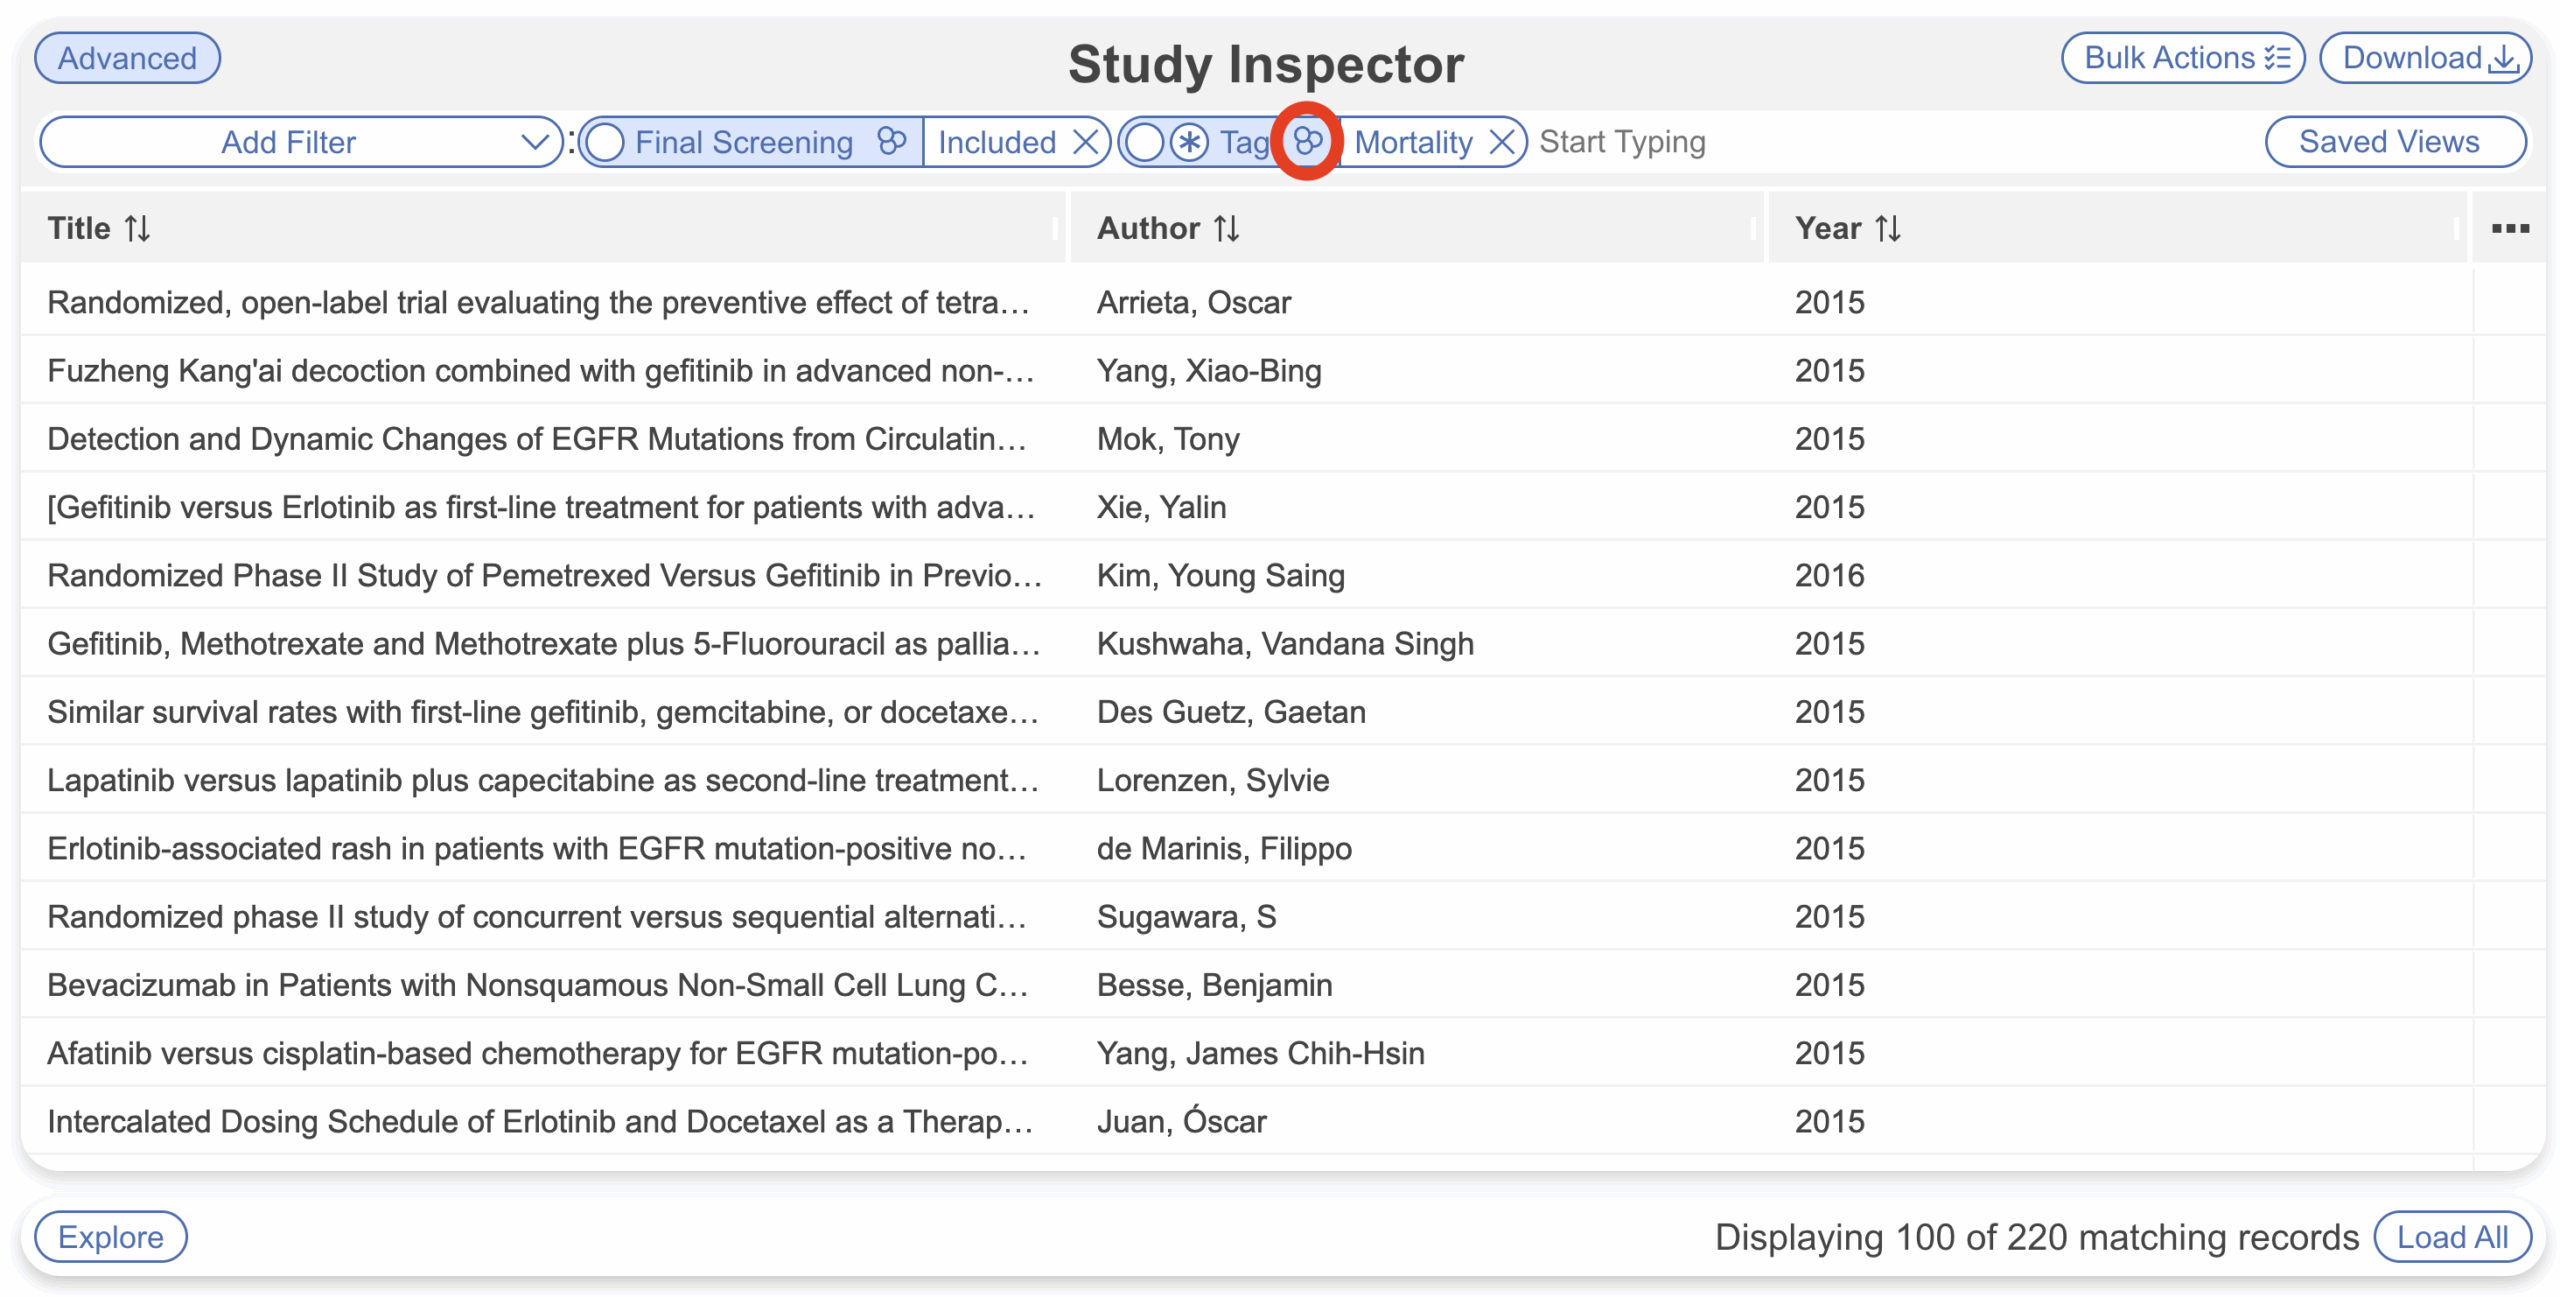Click the asterisk icon in the Tag filter
The height and width of the screenshot is (1297, 2560).
(1189, 142)
